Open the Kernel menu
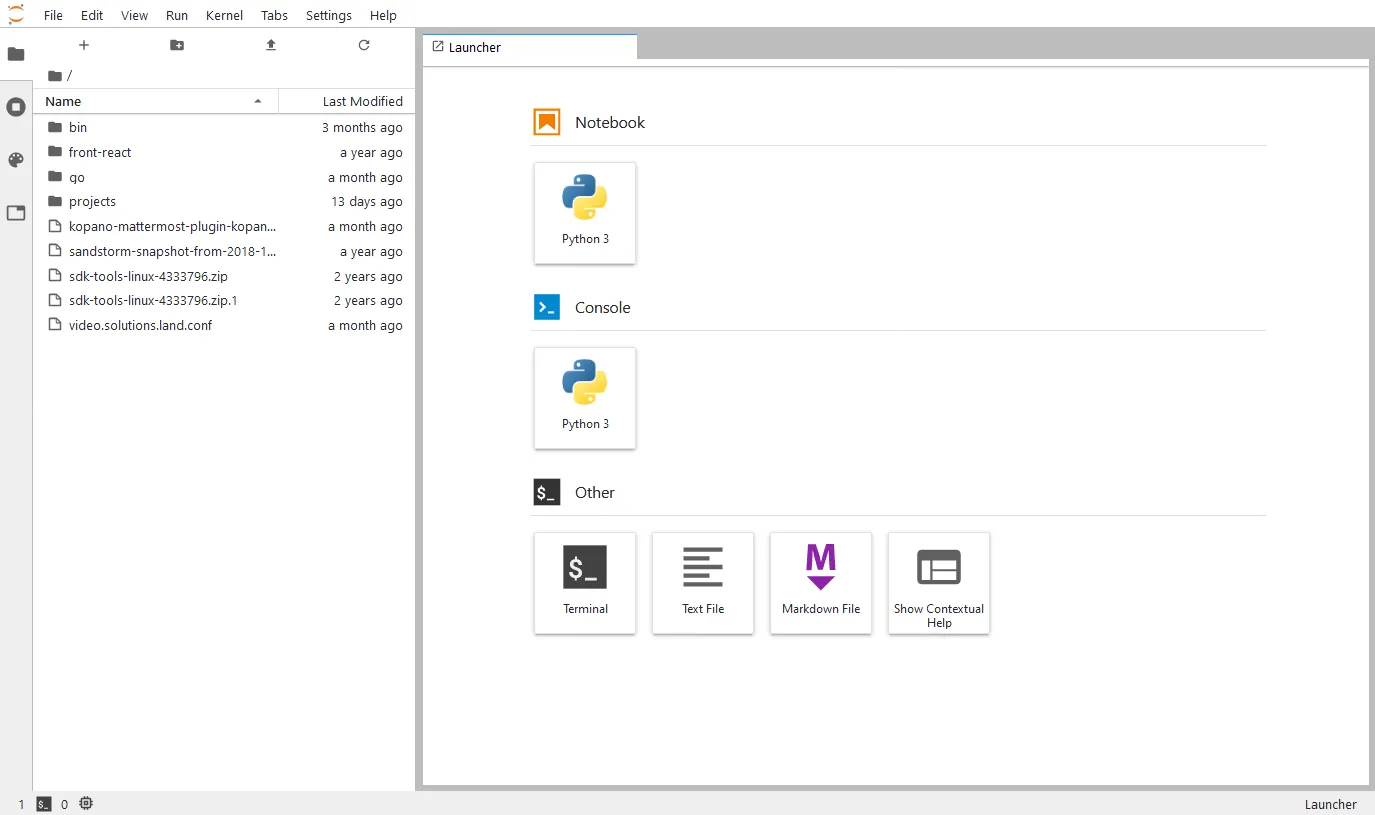This screenshot has width=1375, height=815. coord(224,15)
